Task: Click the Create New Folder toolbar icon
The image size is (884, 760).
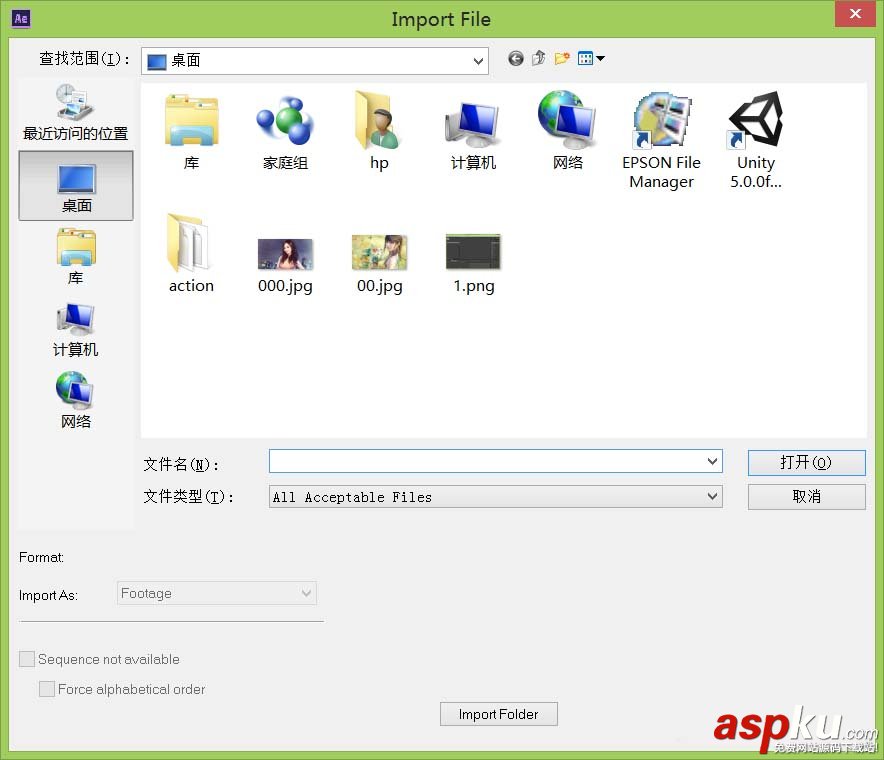Action: (x=561, y=58)
